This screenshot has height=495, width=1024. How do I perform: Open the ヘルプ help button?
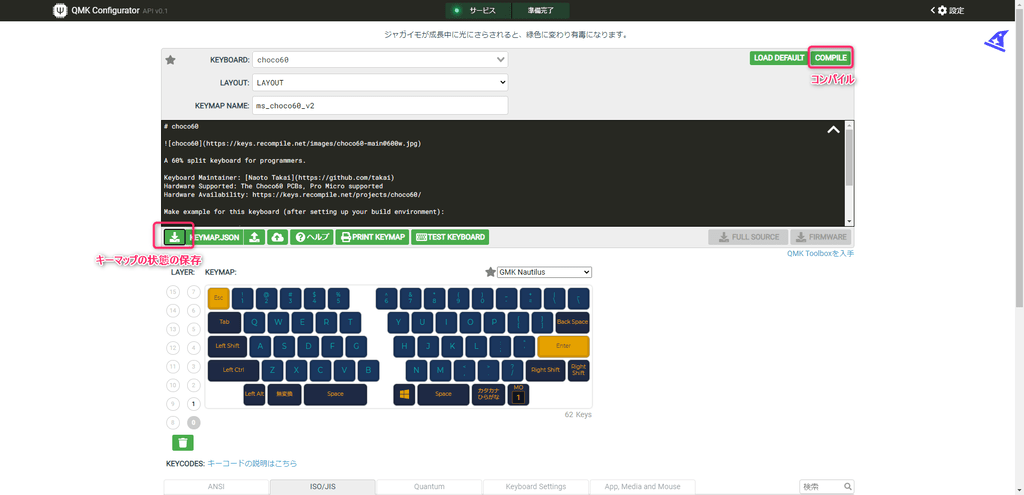tap(312, 237)
